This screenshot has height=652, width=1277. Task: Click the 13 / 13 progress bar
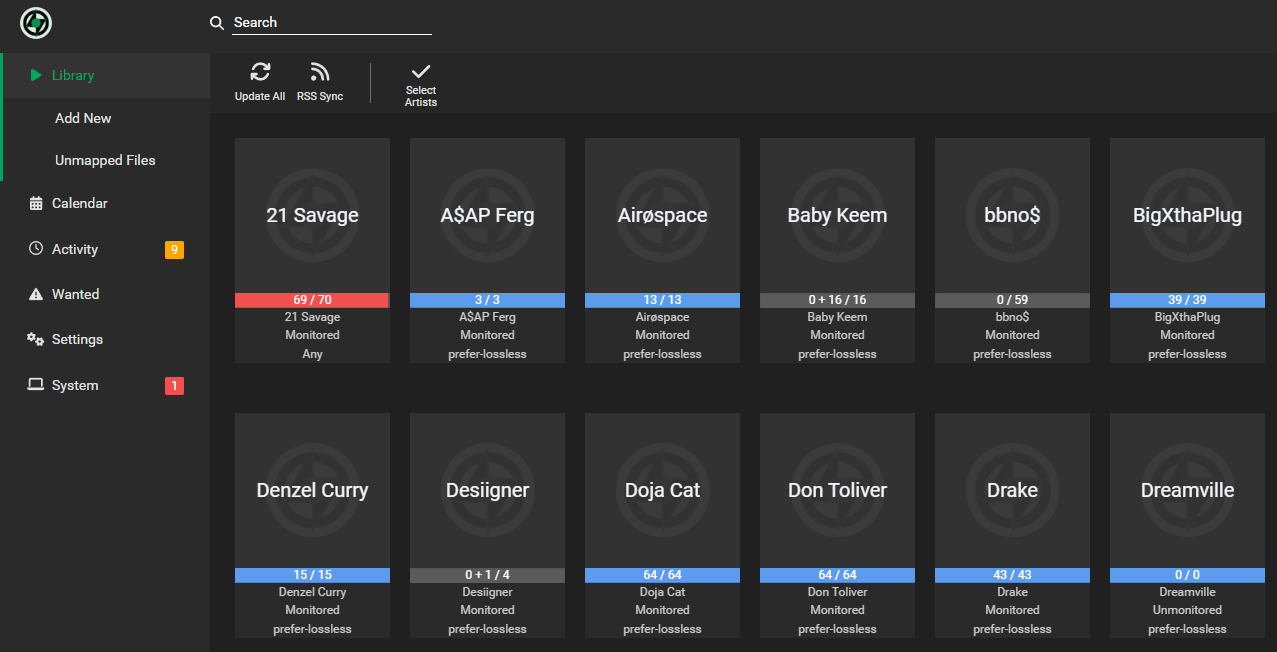(x=662, y=300)
